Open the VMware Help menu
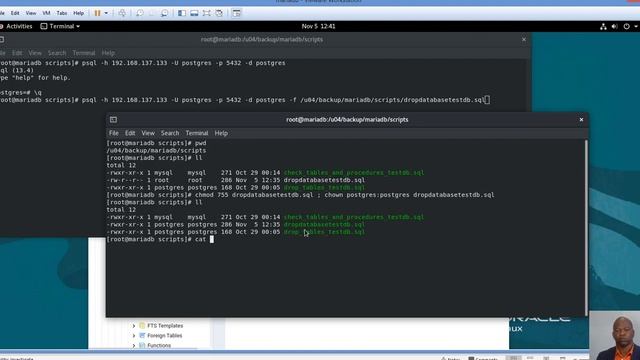This screenshot has height=360, width=640. (78, 13)
